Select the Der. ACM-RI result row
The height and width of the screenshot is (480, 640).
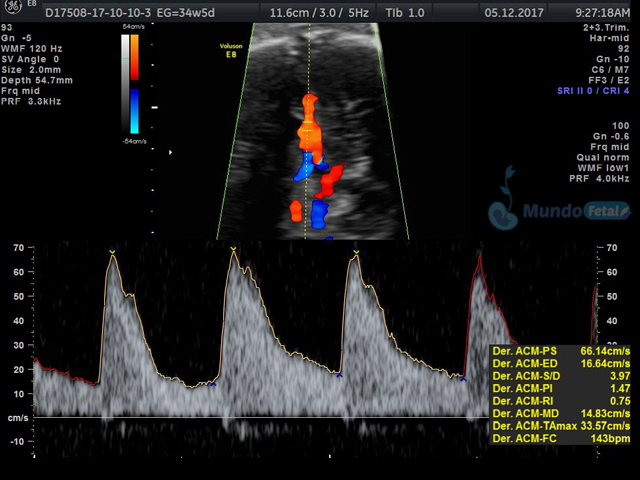(561, 400)
